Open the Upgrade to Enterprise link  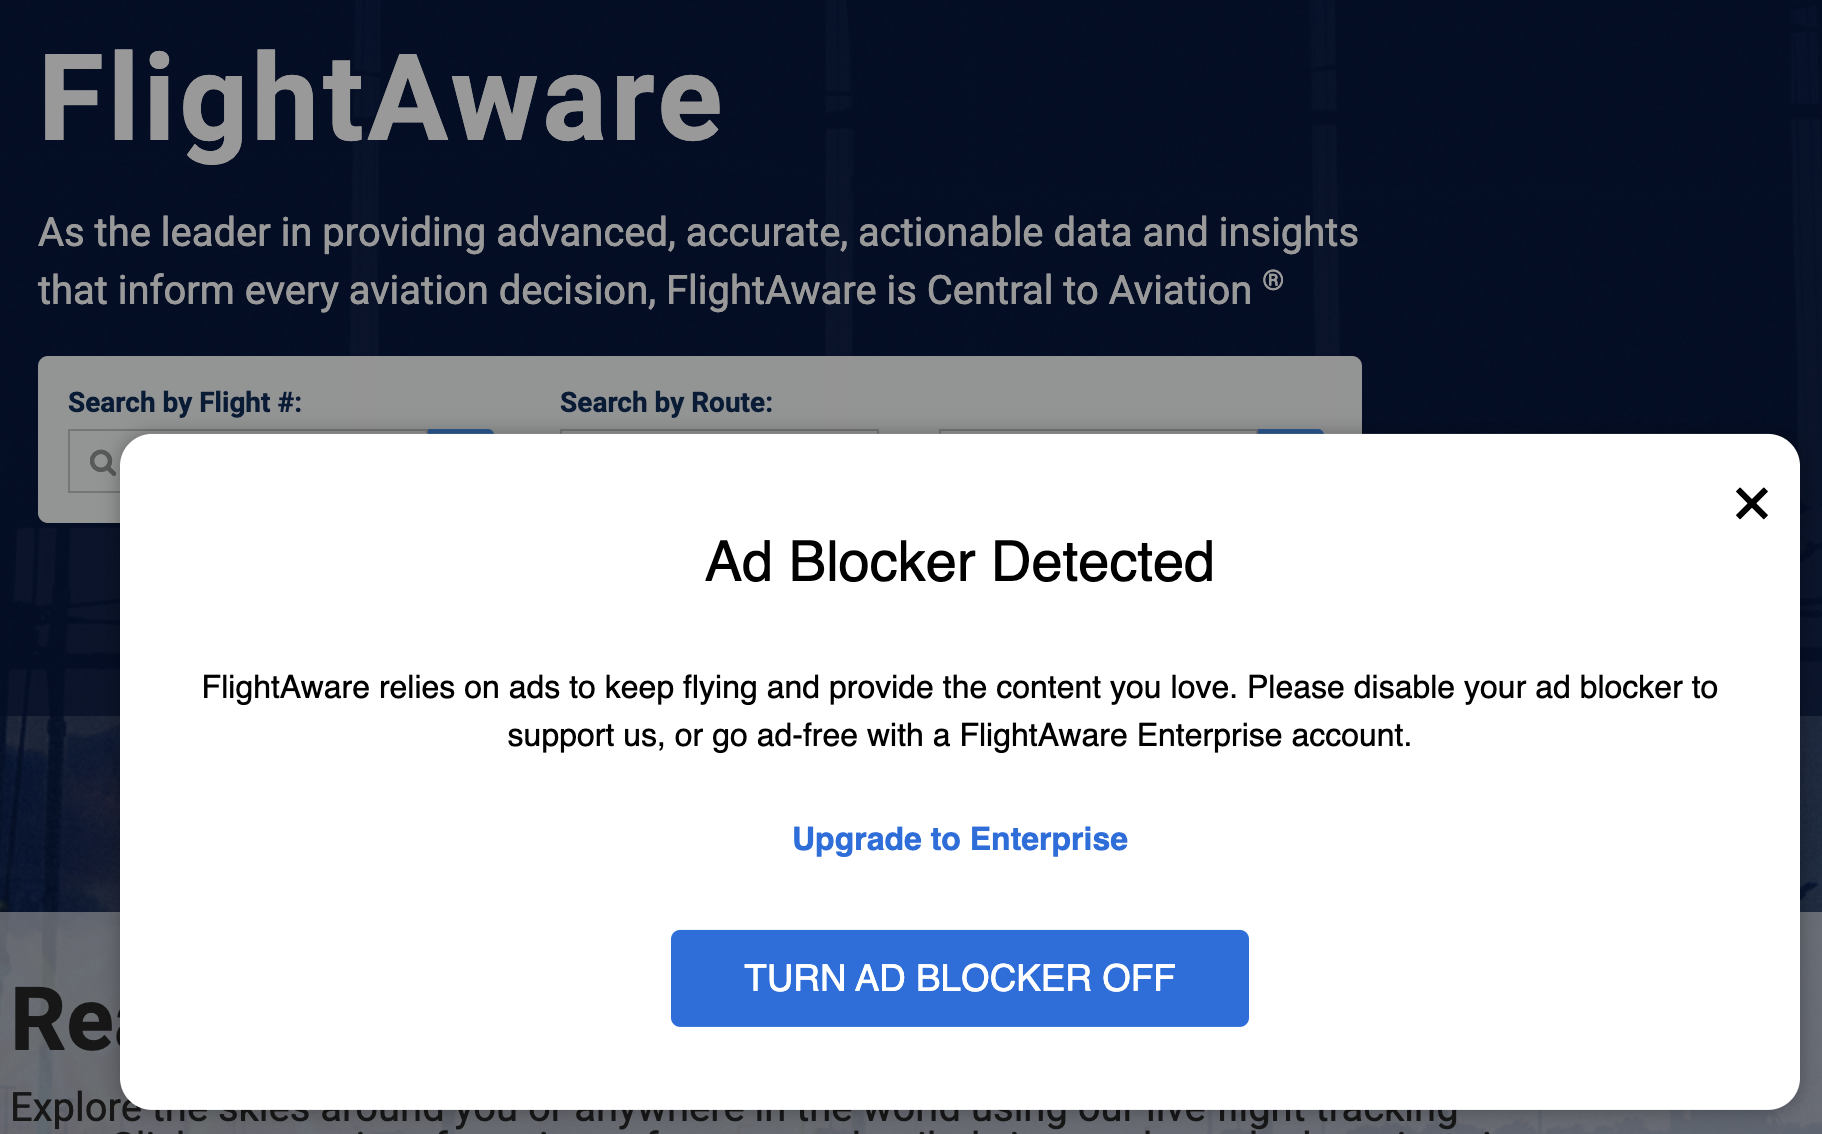click(959, 839)
